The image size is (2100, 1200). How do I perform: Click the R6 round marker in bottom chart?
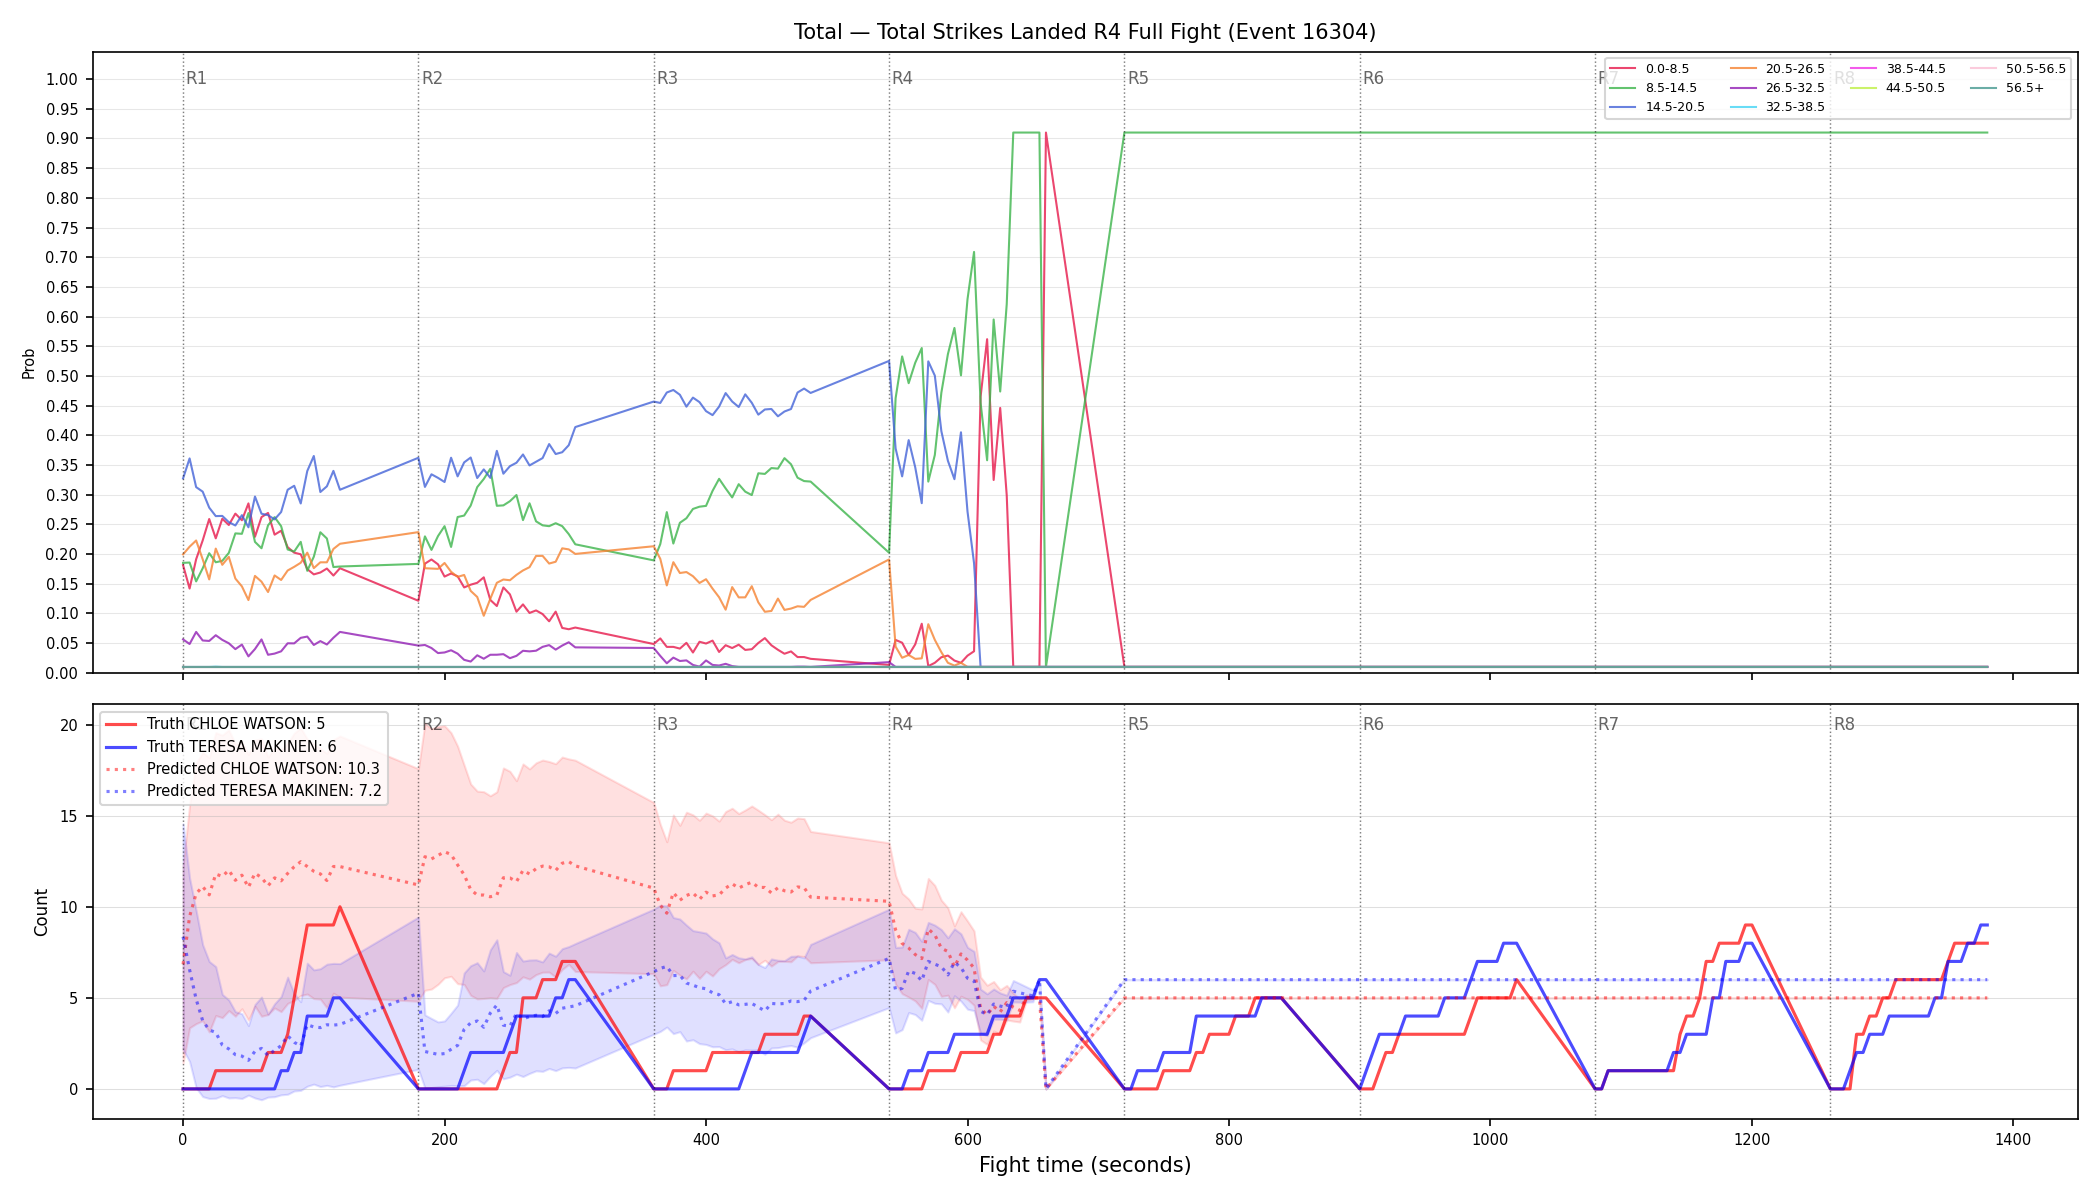(x=1373, y=724)
